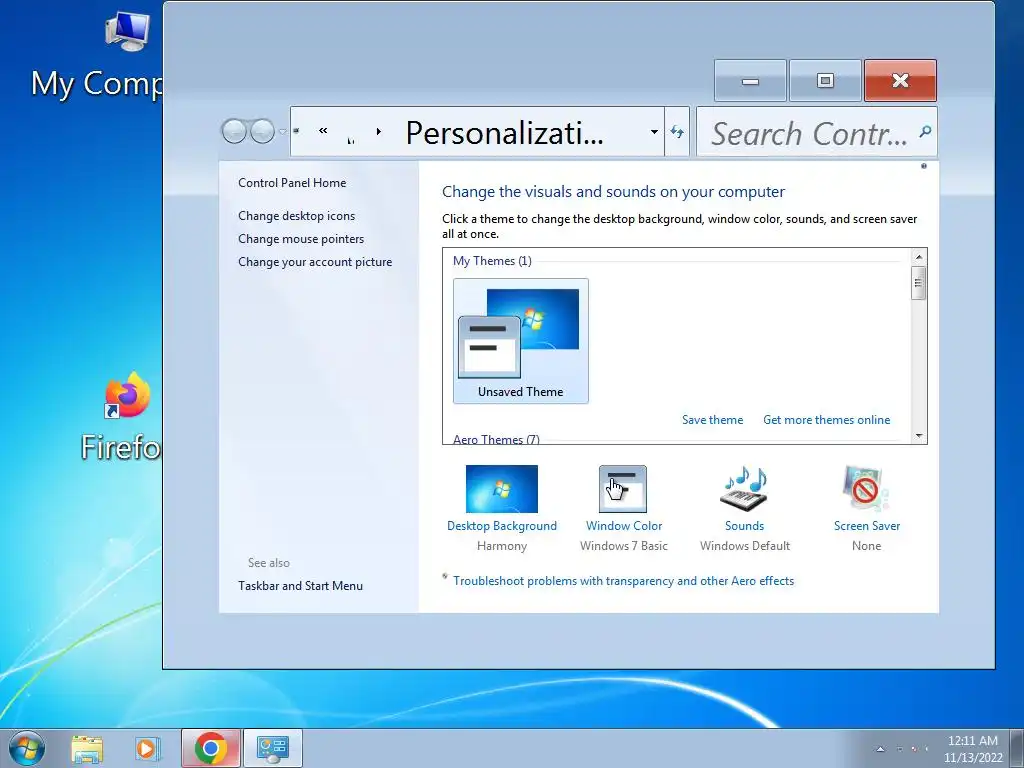The image size is (1024, 768).
Task: Click the search magnifier icon
Action: click(925, 132)
